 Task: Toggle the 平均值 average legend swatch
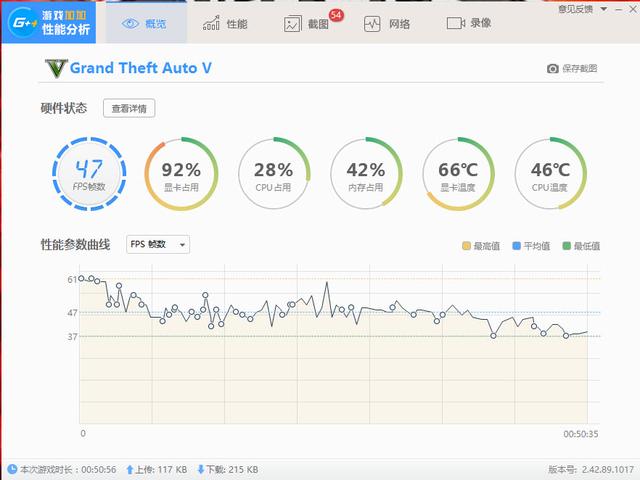pyautogui.click(x=516, y=246)
